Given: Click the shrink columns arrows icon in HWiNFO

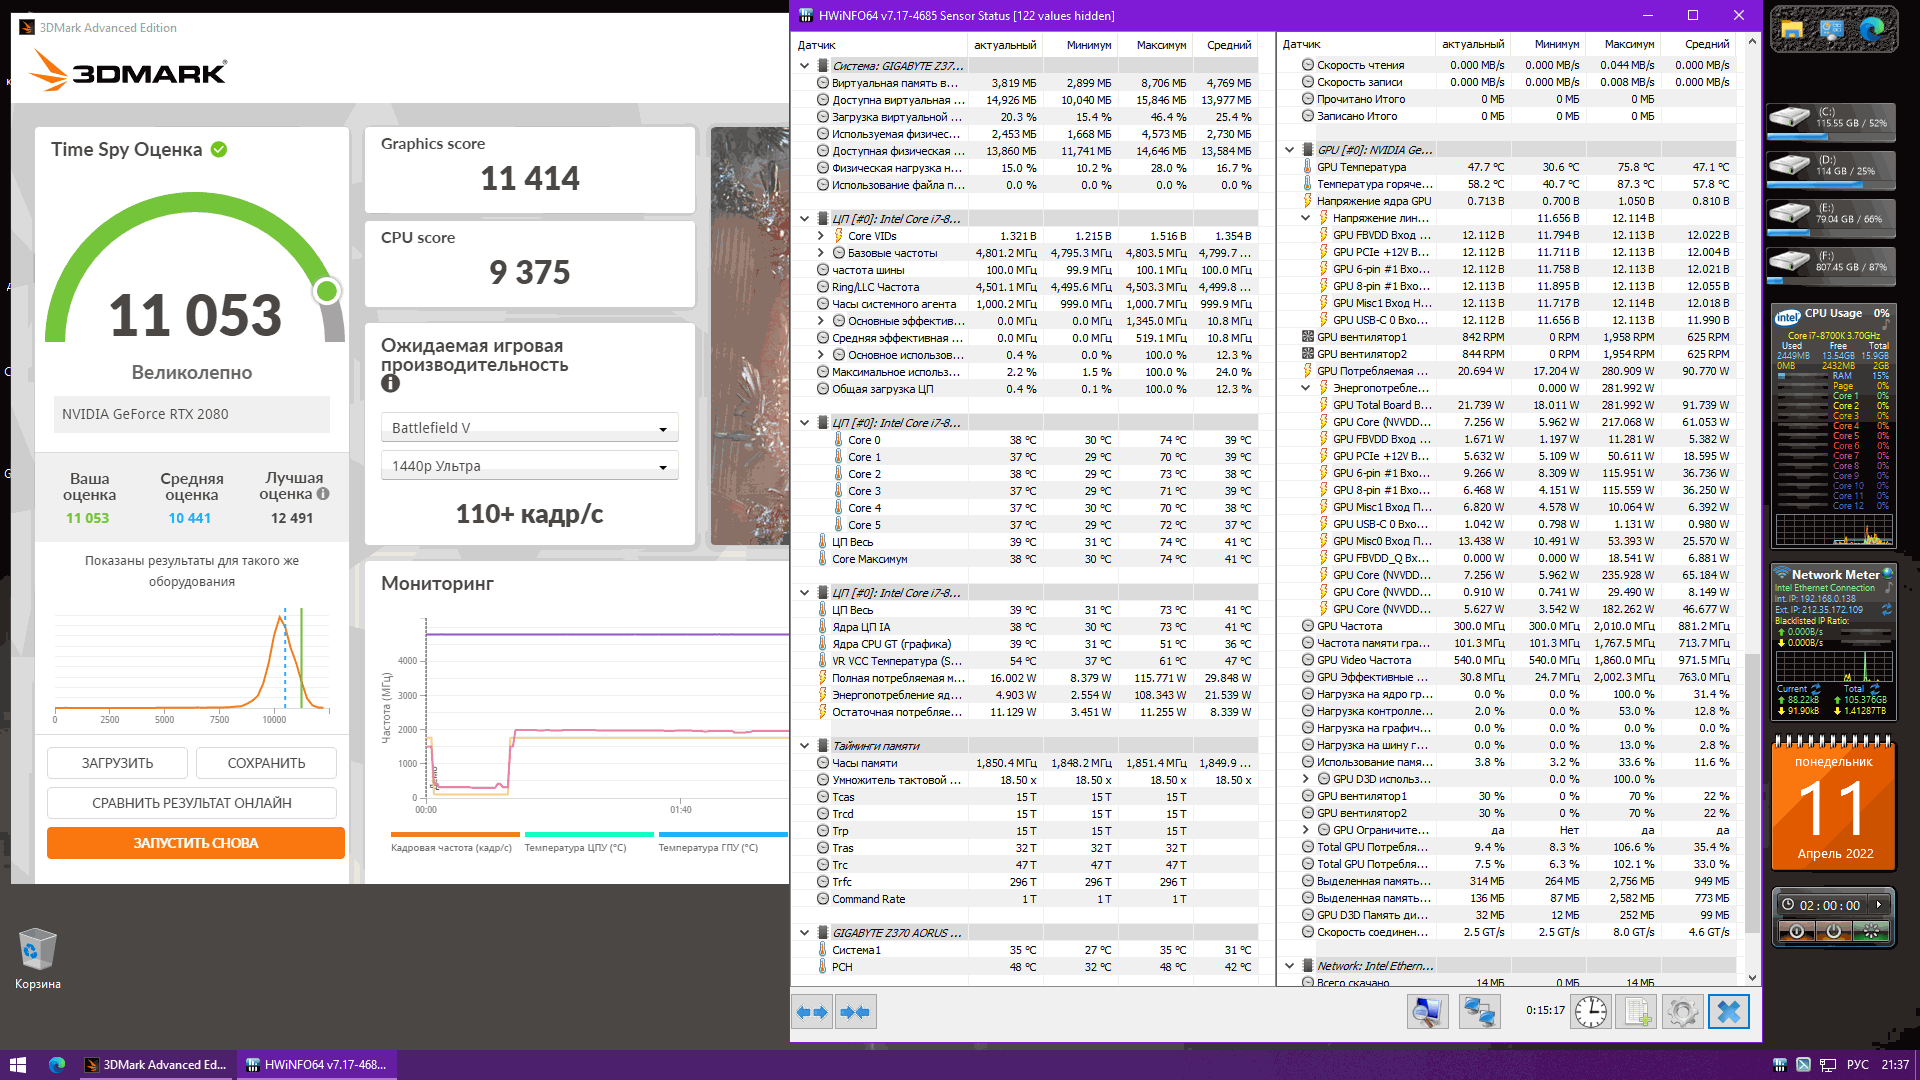Looking at the screenshot, I should click(x=855, y=1012).
